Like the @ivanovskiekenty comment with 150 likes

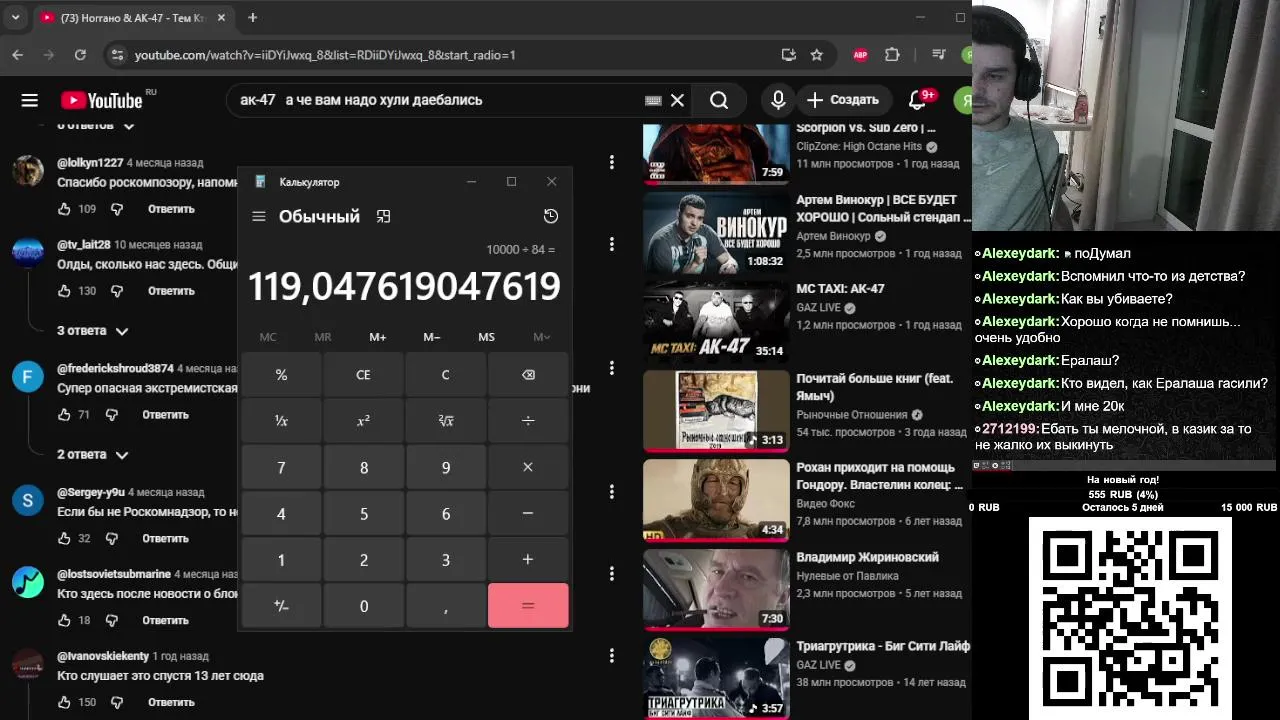[65, 702]
